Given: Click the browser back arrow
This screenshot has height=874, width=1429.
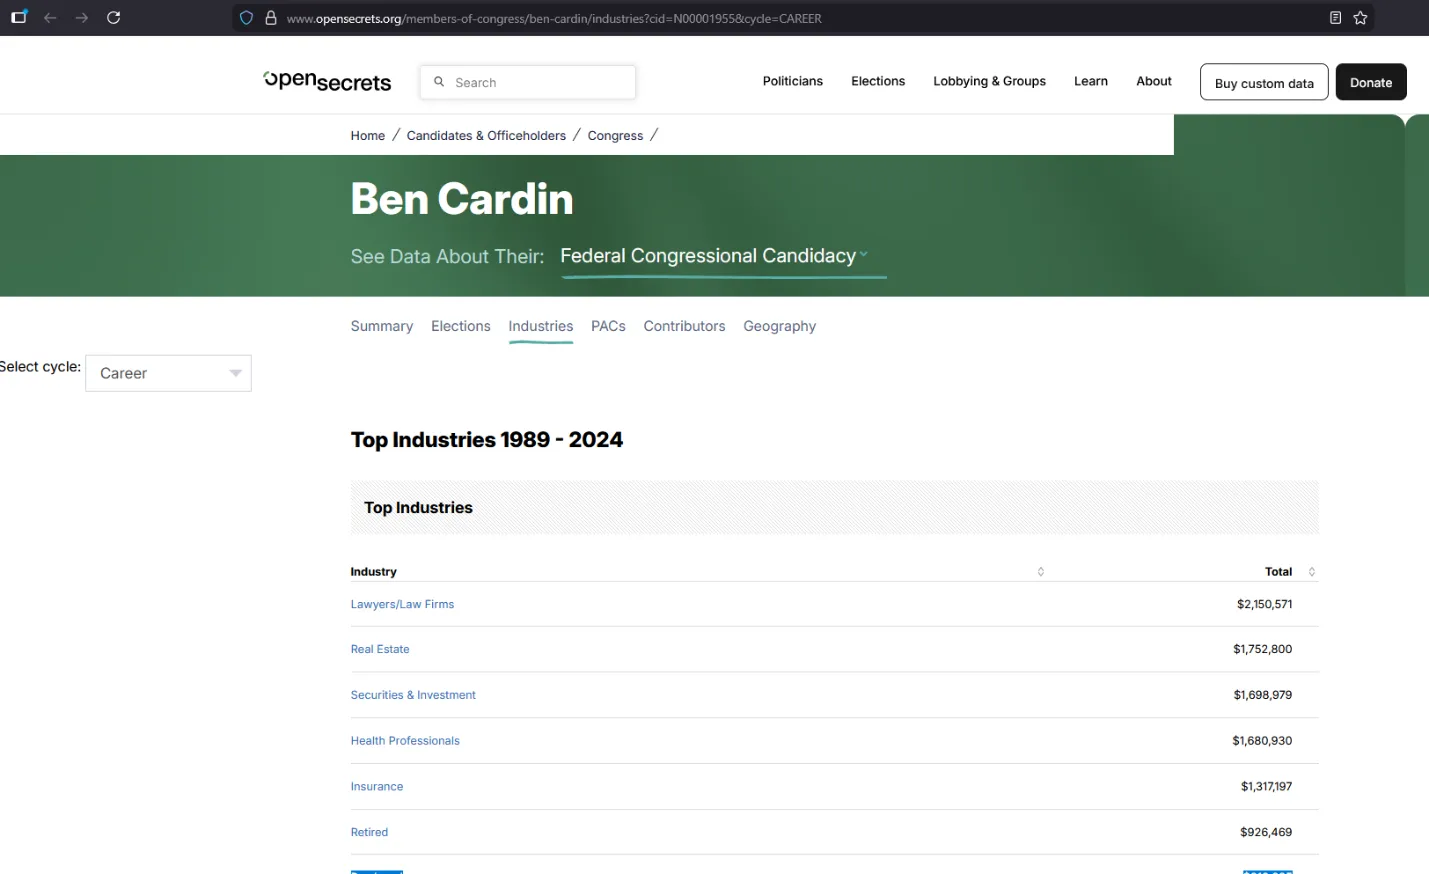Looking at the screenshot, I should [50, 18].
